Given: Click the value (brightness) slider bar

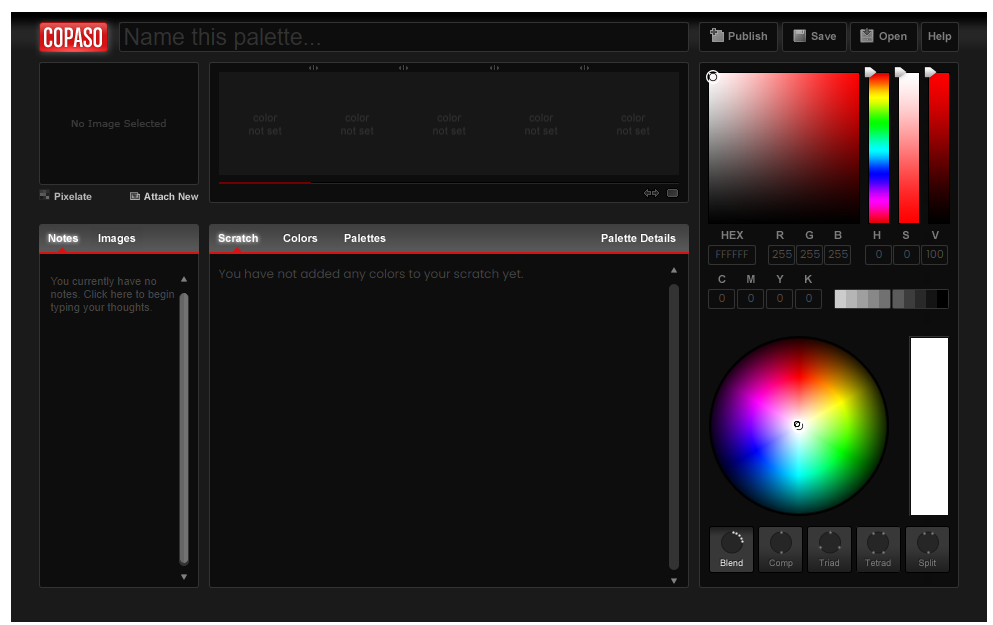Looking at the screenshot, I should pyautogui.click(x=939, y=148).
